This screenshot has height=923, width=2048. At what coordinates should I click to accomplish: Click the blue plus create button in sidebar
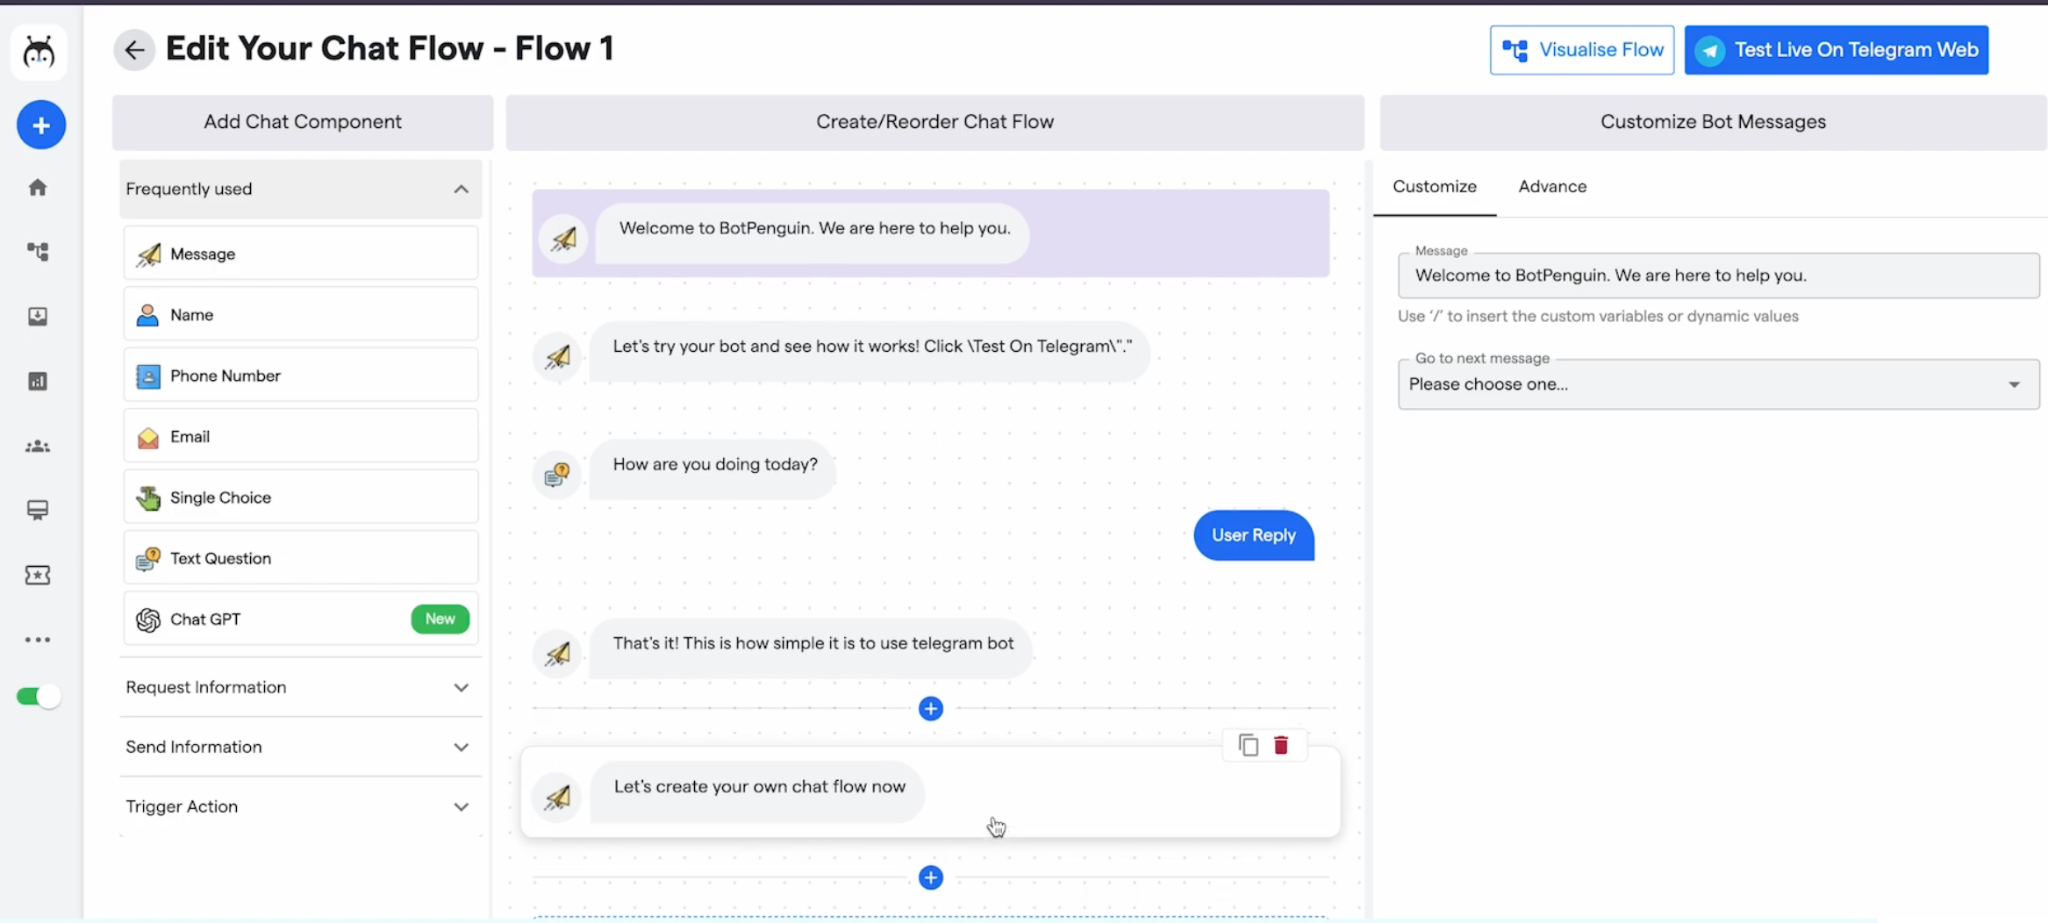coord(41,125)
